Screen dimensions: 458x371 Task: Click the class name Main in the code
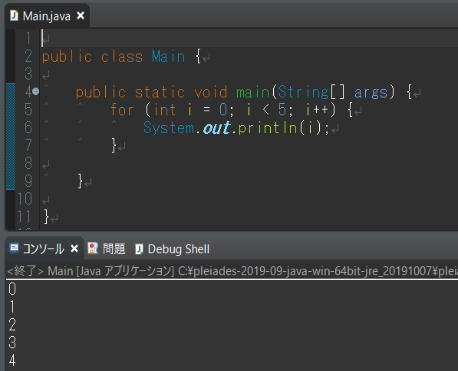coord(168,57)
